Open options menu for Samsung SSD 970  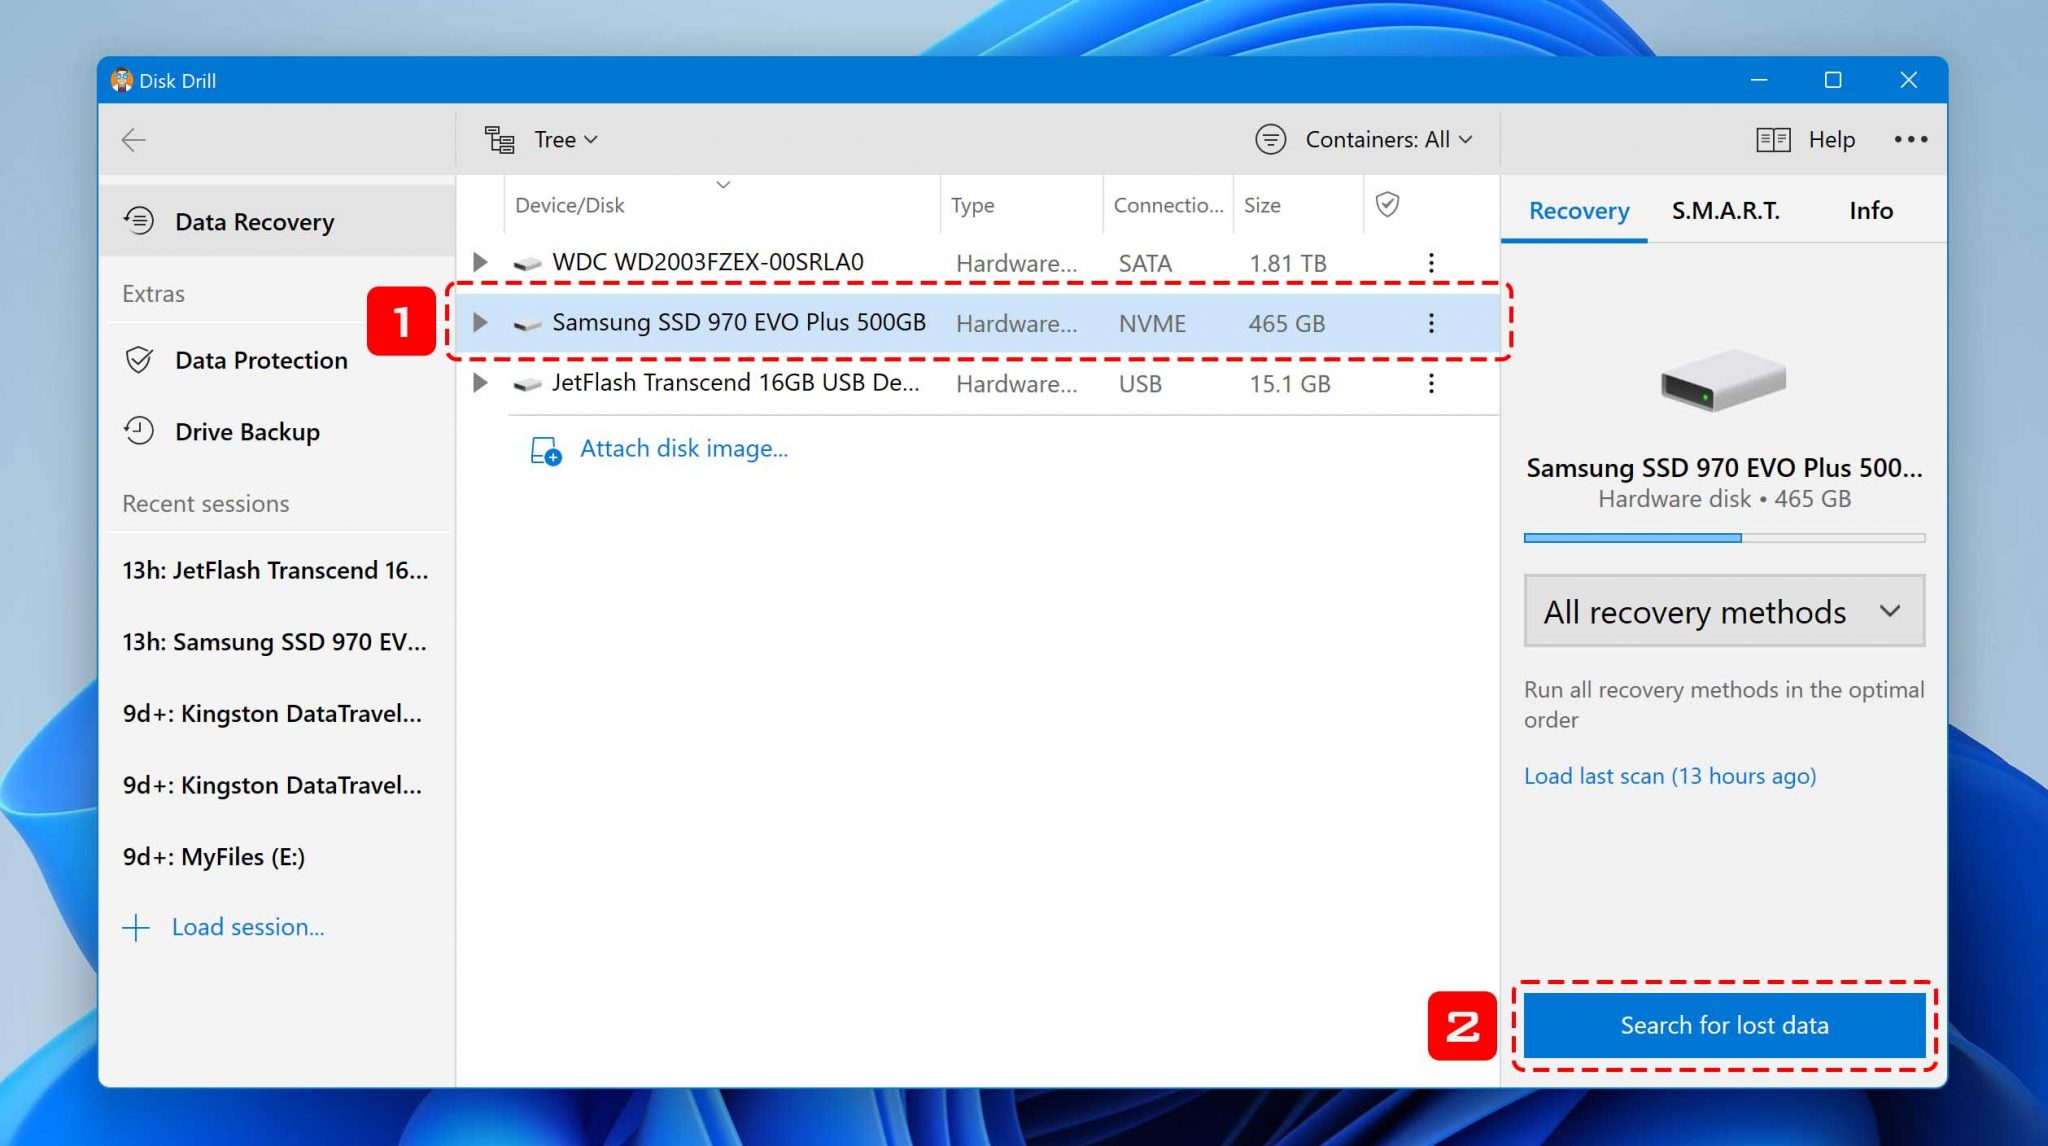click(x=1431, y=323)
